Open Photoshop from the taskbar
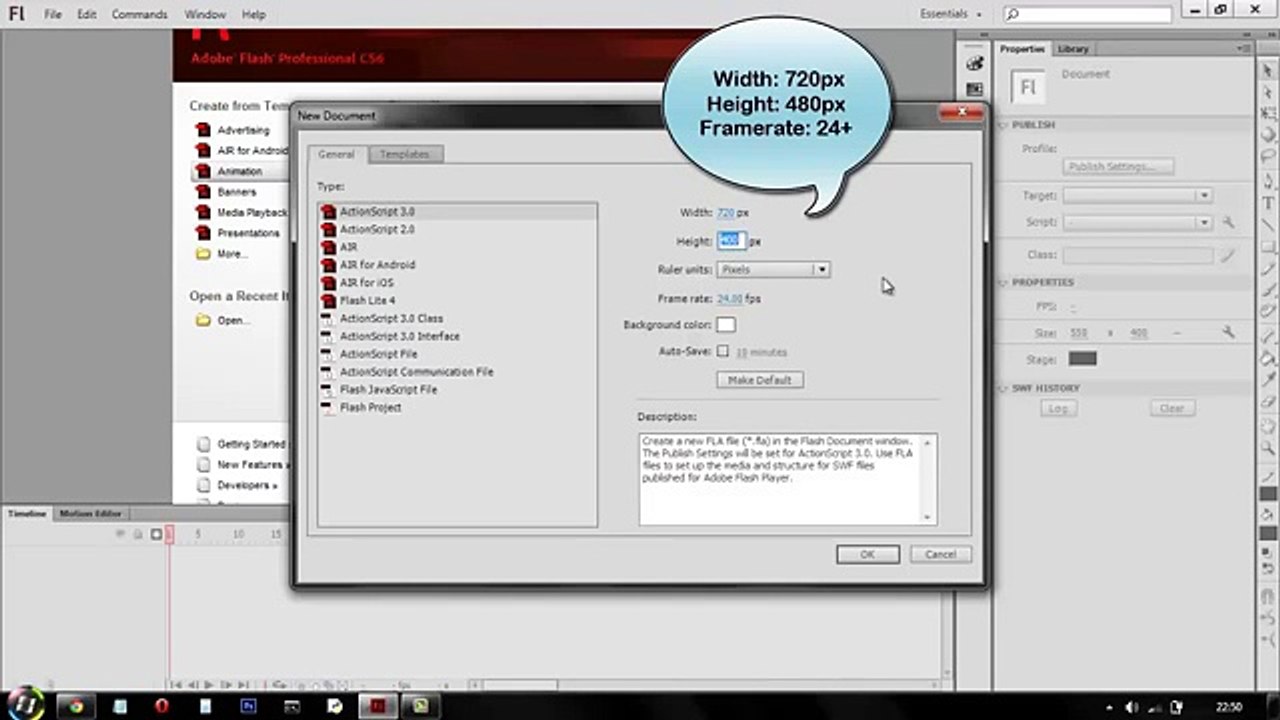1280x720 pixels. [x=248, y=706]
